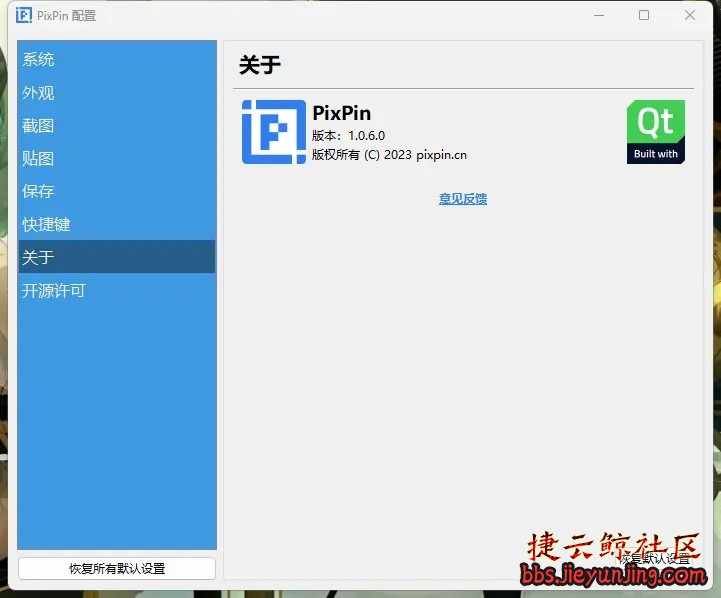Open the 开源许可 license page
This screenshot has height=598, width=721.
coord(116,290)
